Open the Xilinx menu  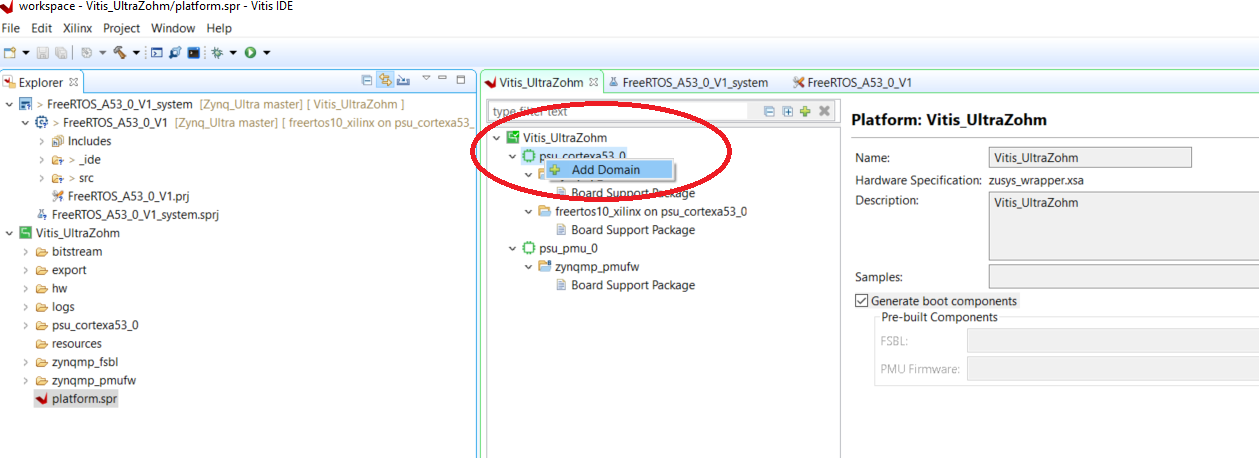77,28
